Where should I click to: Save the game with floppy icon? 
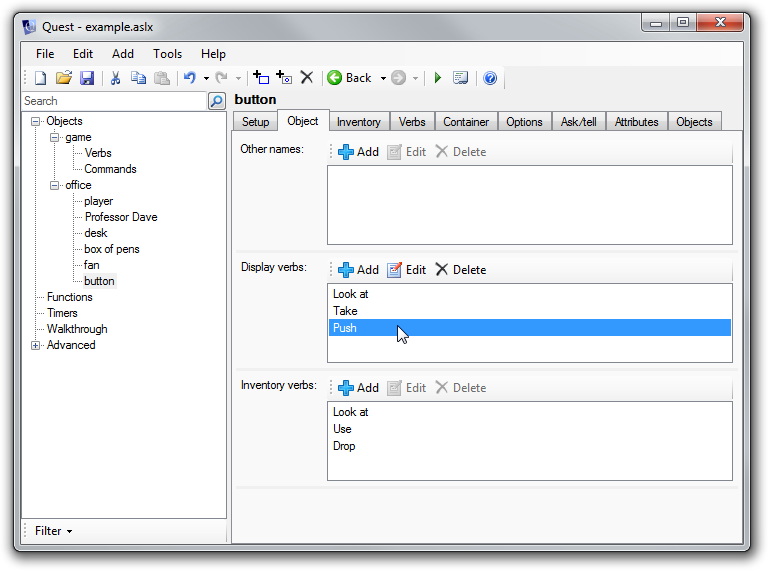pos(87,78)
